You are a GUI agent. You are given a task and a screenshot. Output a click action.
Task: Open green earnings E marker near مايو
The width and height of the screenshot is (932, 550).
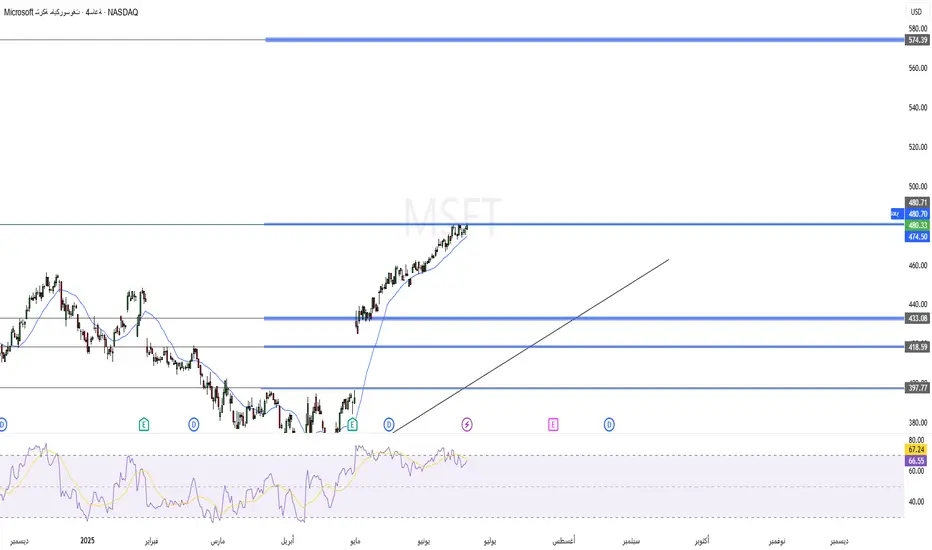coord(352,425)
